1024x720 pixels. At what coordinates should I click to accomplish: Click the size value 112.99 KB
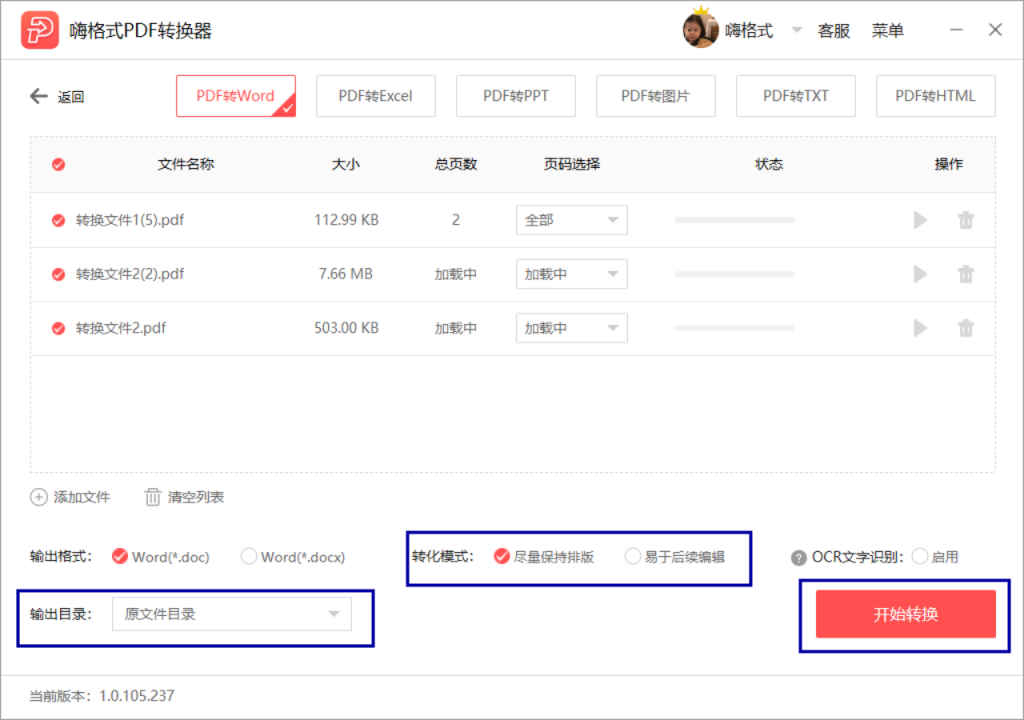pos(346,220)
